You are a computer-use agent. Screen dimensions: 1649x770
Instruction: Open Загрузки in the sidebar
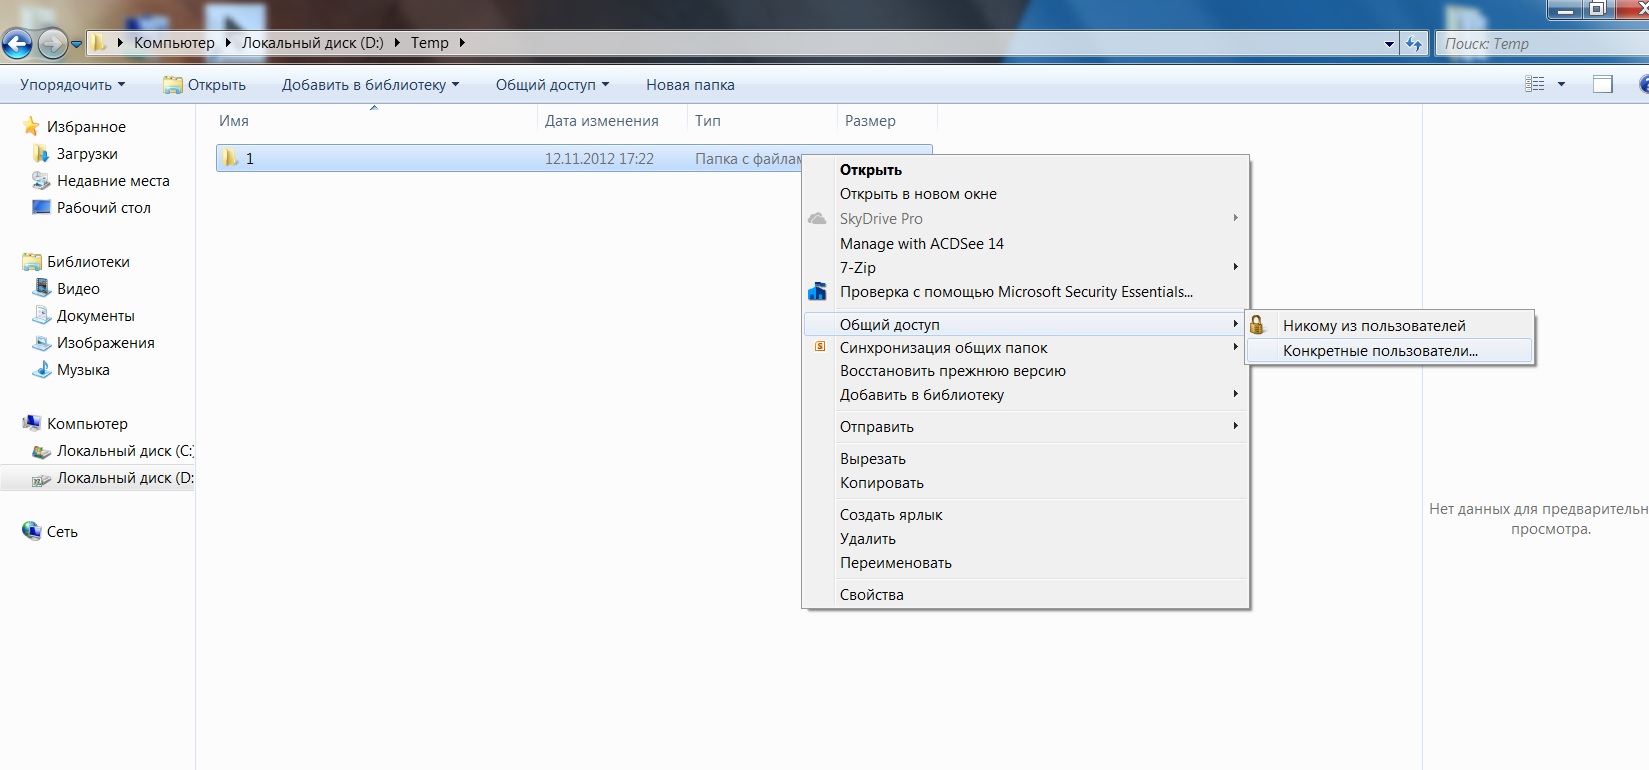point(87,154)
